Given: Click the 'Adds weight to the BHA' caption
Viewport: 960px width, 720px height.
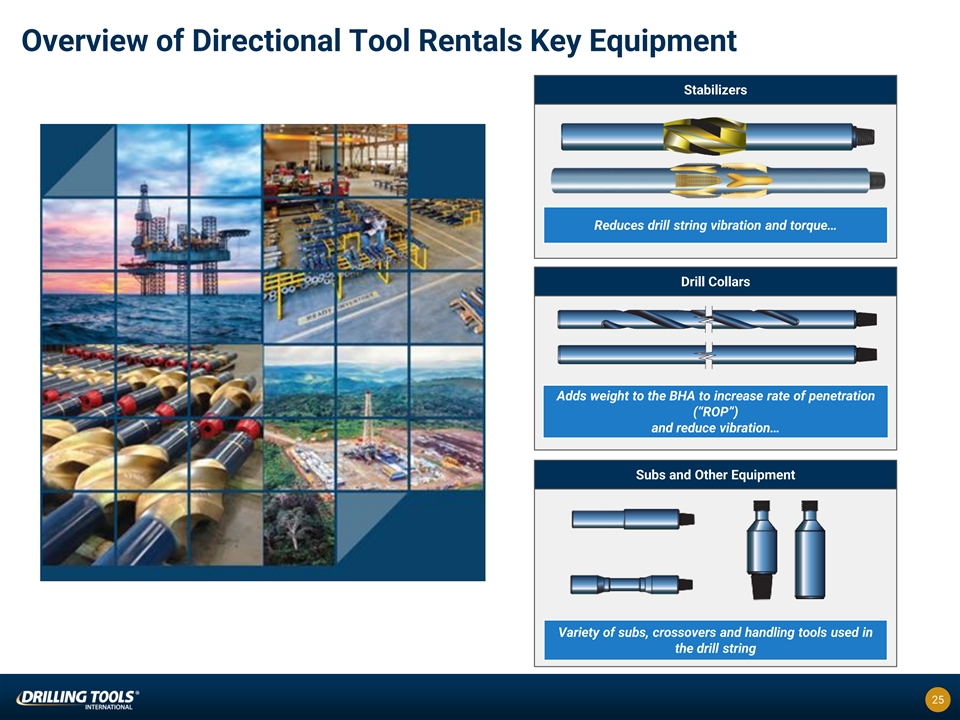Looking at the screenshot, I should (715, 411).
